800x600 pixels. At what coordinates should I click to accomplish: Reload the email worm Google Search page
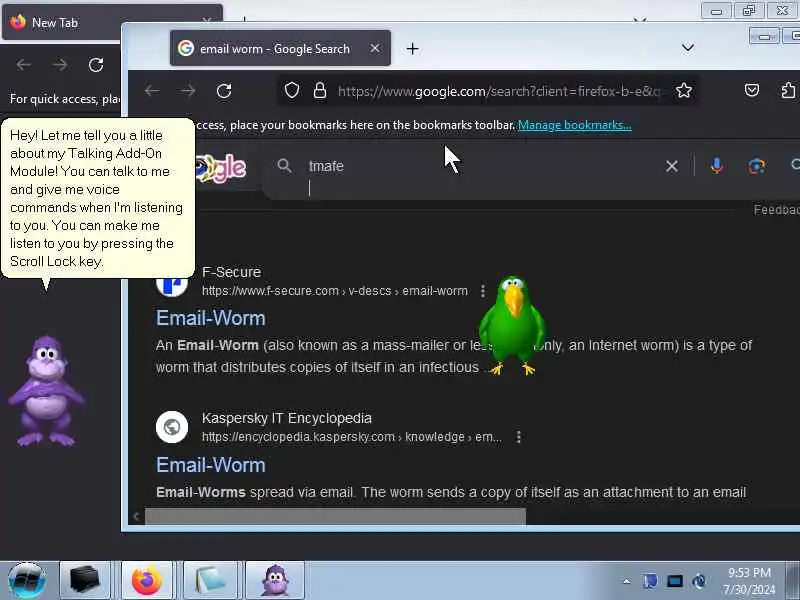pos(224,91)
